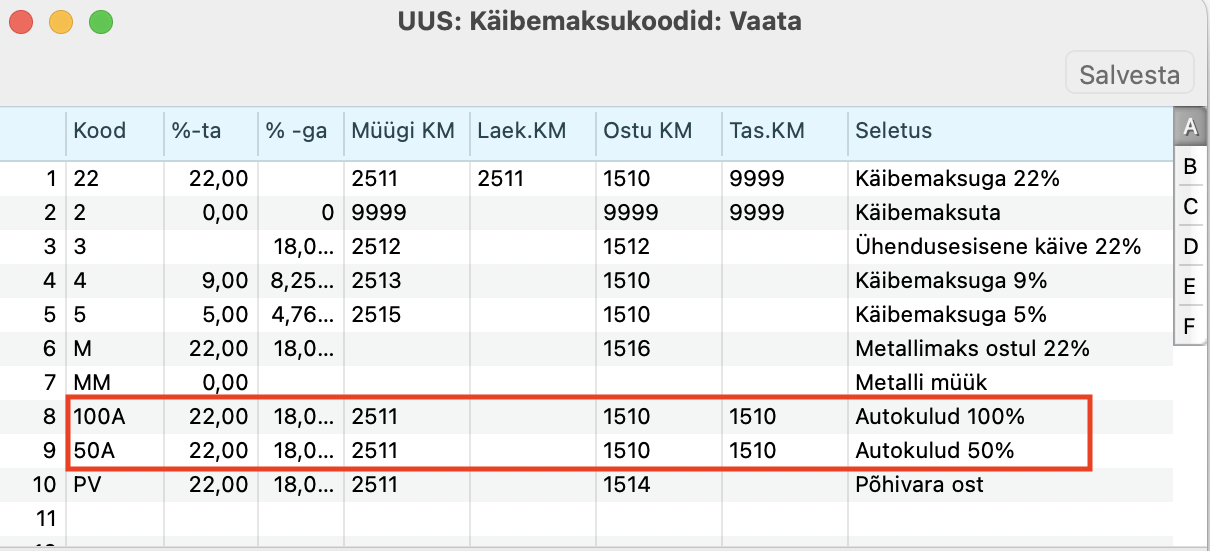Switch to tab A
The height and width of the screenshot is (551, 1210).
[x=1190, y=127]
